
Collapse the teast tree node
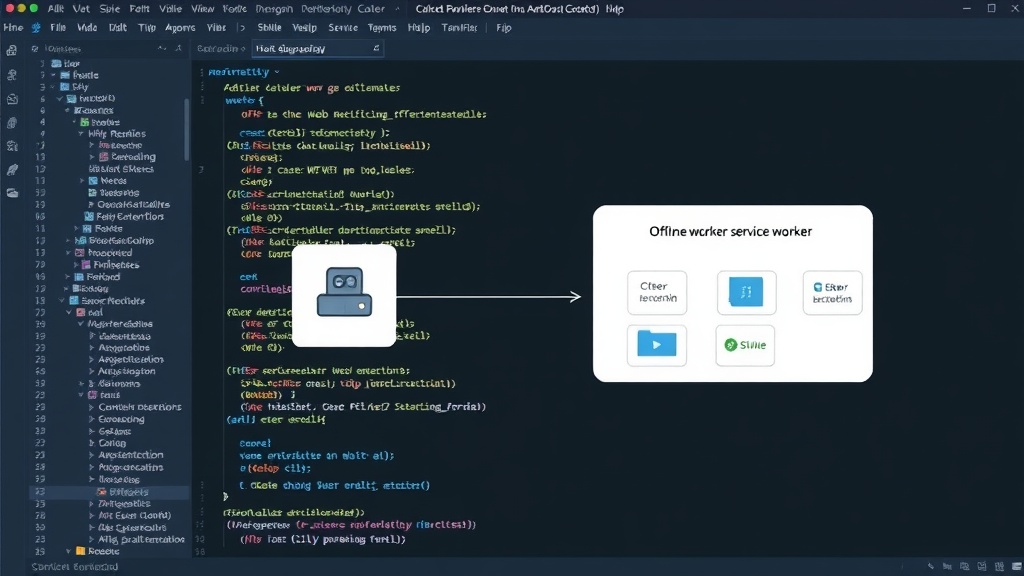(81, 395)
